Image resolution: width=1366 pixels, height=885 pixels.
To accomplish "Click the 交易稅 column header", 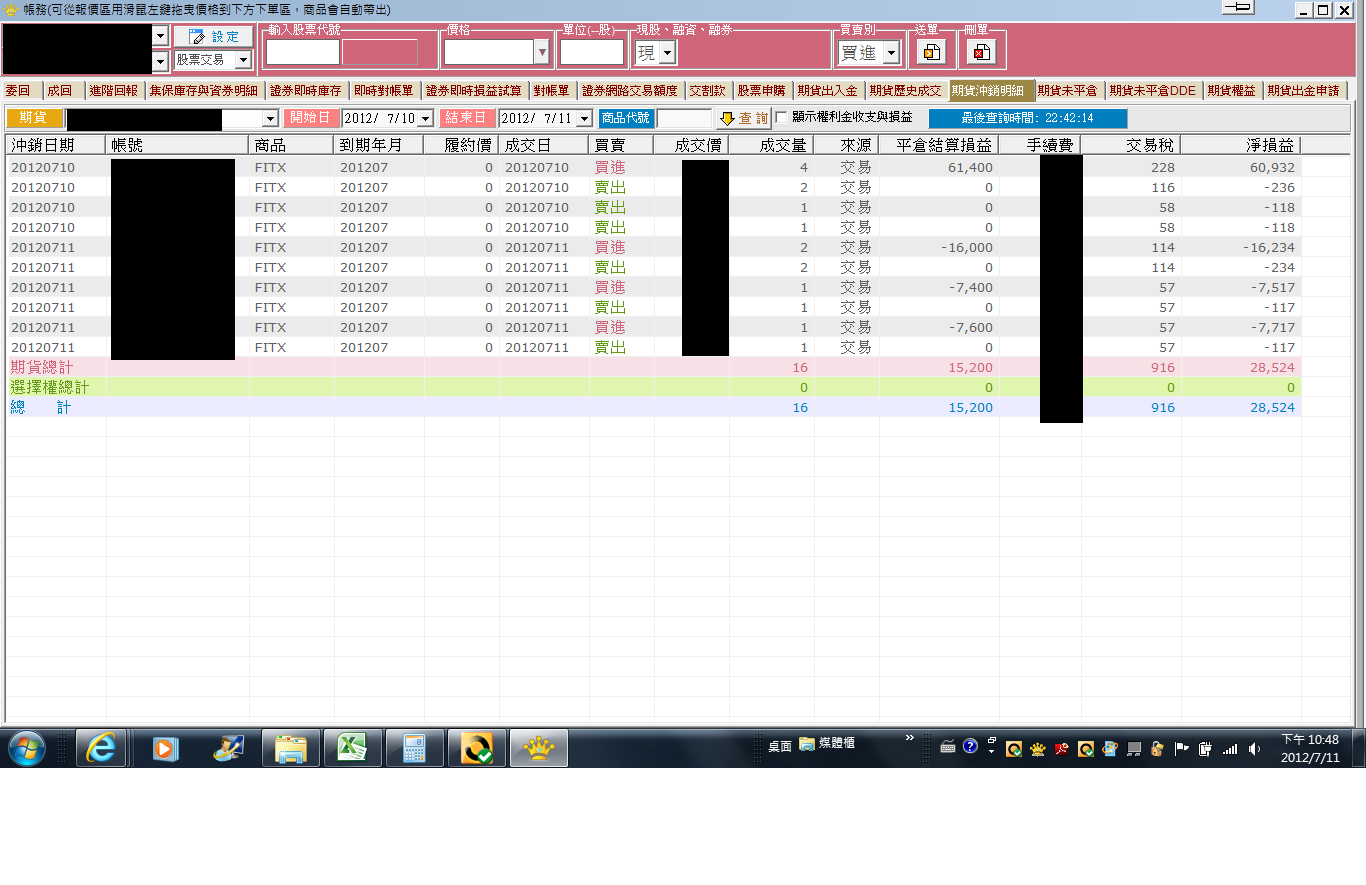I will (x=1131, y=145).
